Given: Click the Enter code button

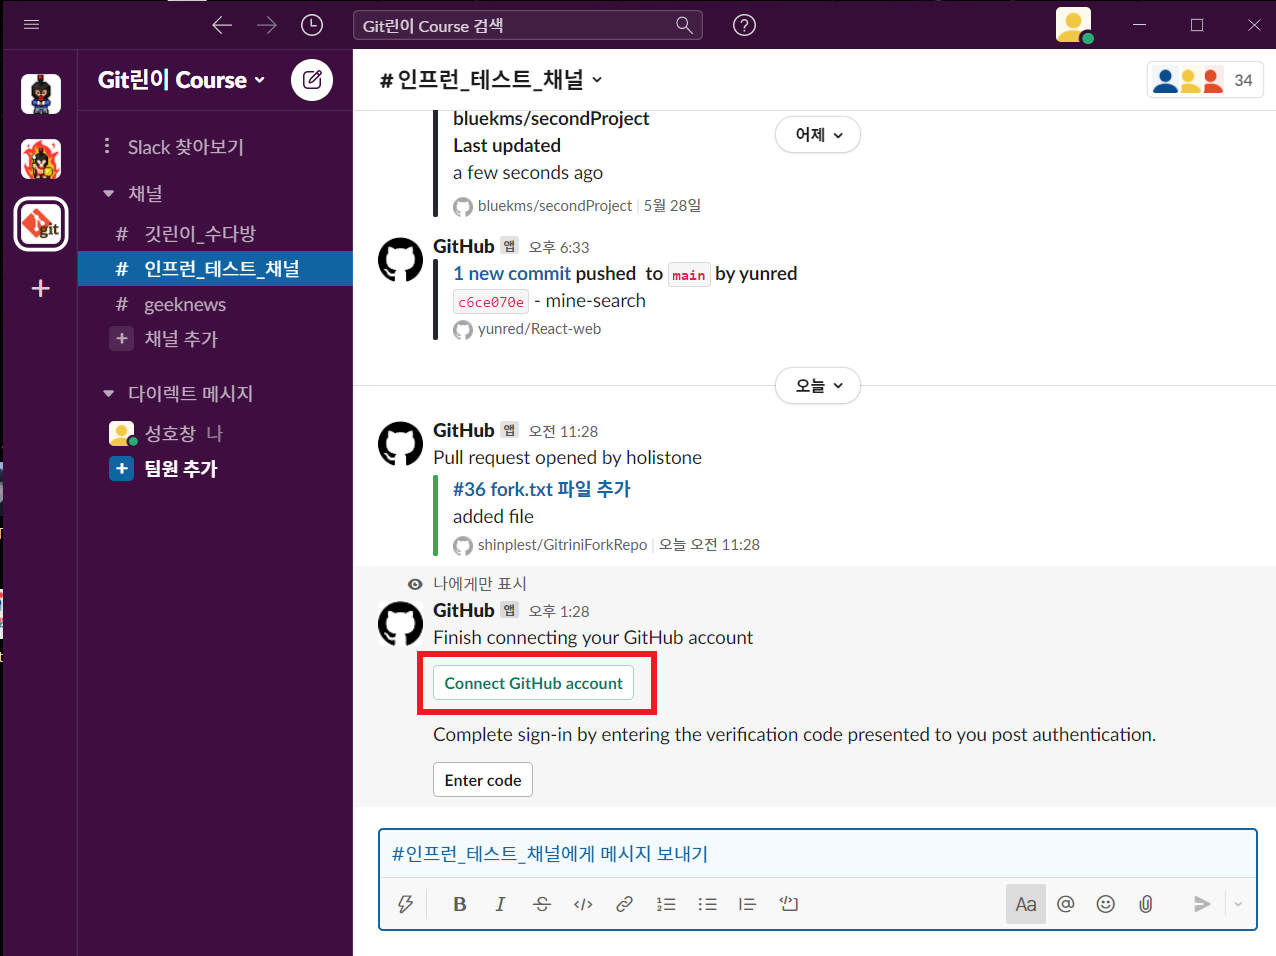Looking at the screenshot, I should click(x=483, y=780).
